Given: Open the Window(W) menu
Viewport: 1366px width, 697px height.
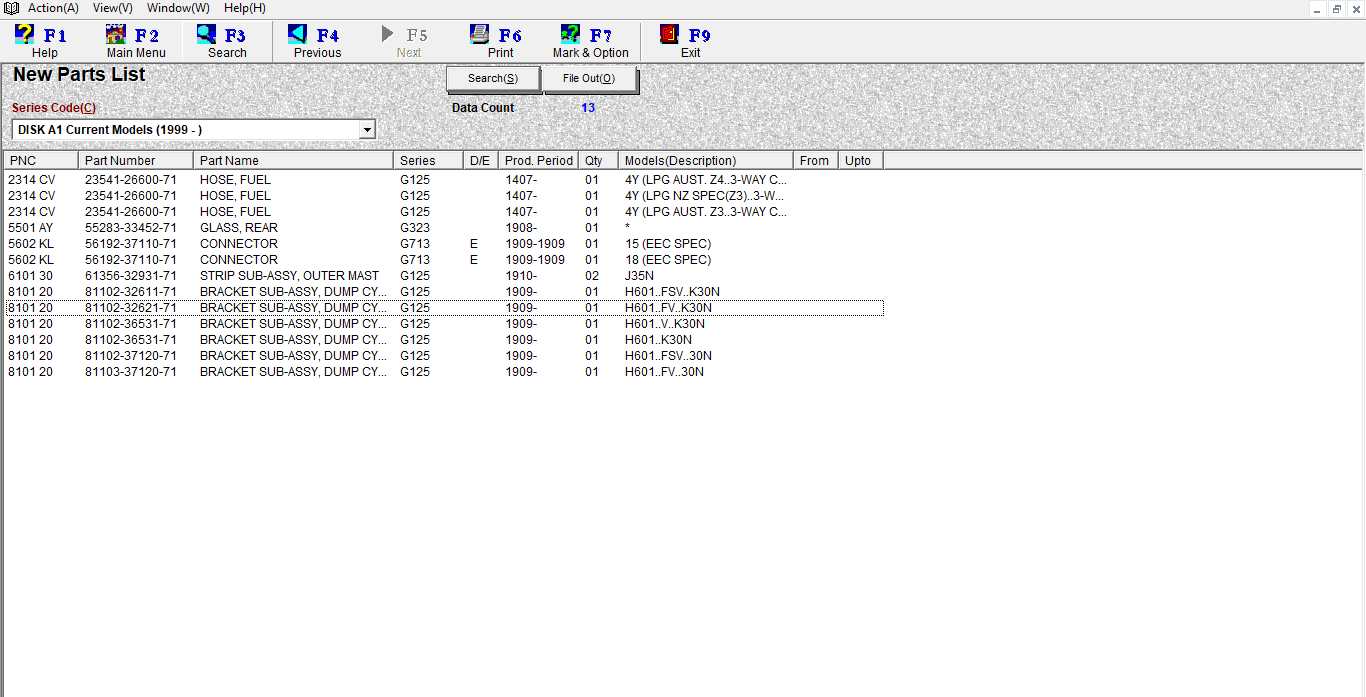Looking at the screenshot, I should (178, 8).
